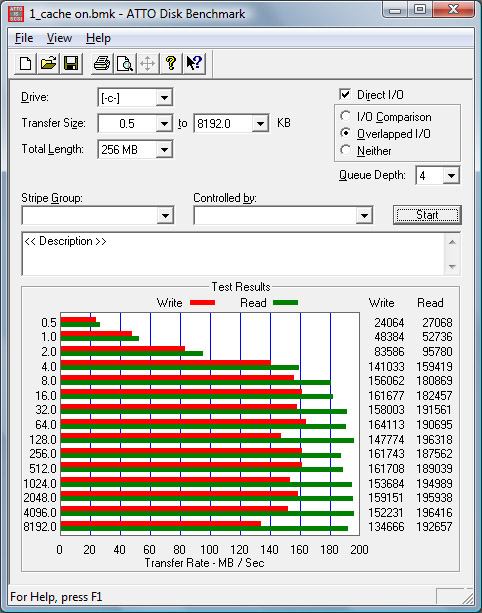
Task: Open Print Preview toolbar icon
Action: click(x=125, y=63)
